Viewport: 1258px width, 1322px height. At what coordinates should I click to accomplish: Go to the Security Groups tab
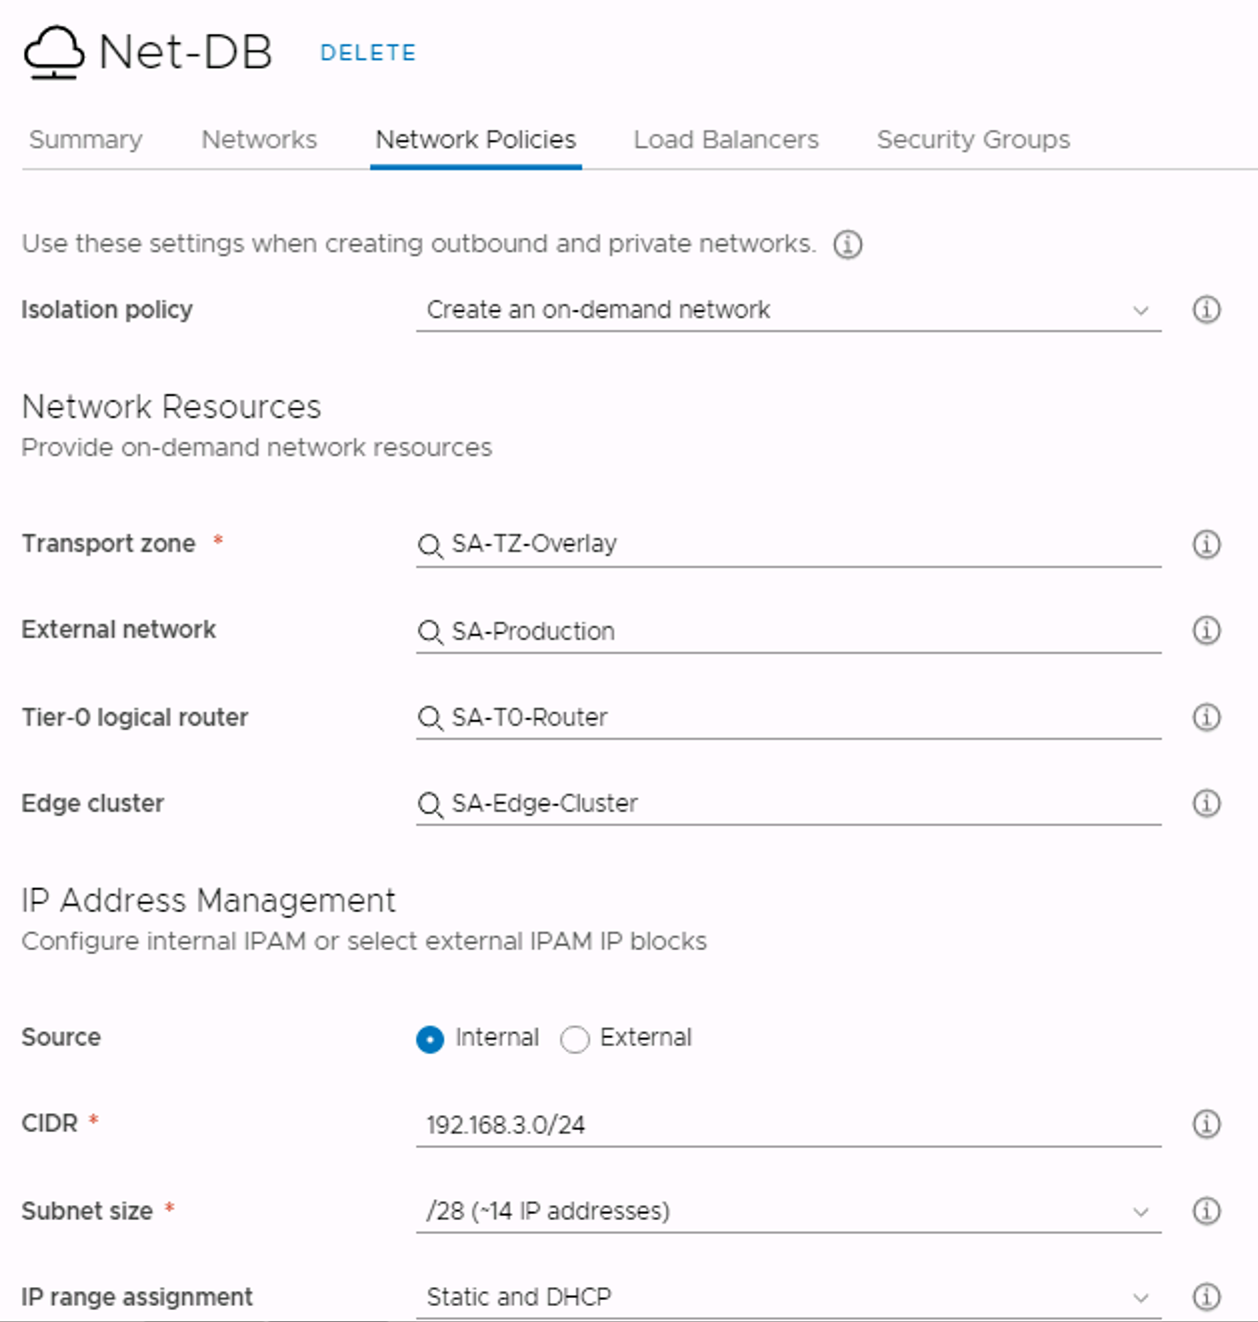[x=973, y=139]
